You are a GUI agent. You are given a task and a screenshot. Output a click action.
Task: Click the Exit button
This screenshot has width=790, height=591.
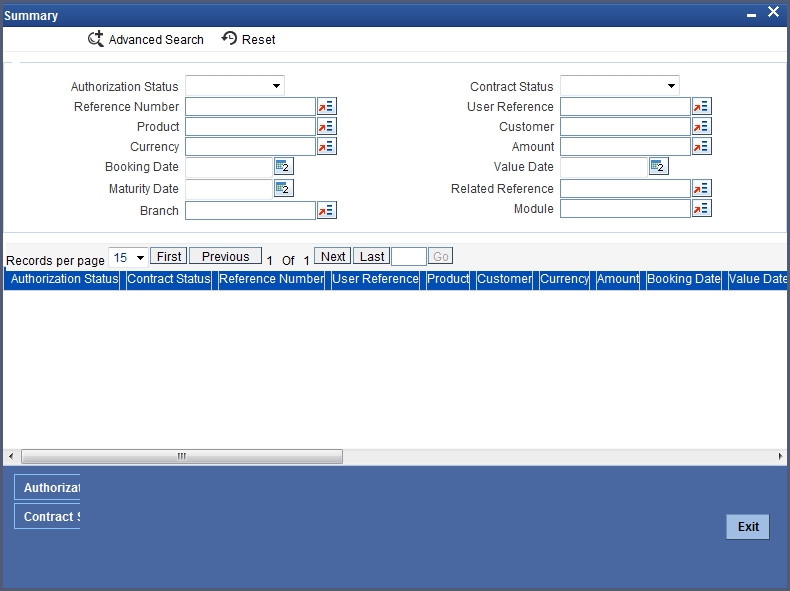pos(748,527)
